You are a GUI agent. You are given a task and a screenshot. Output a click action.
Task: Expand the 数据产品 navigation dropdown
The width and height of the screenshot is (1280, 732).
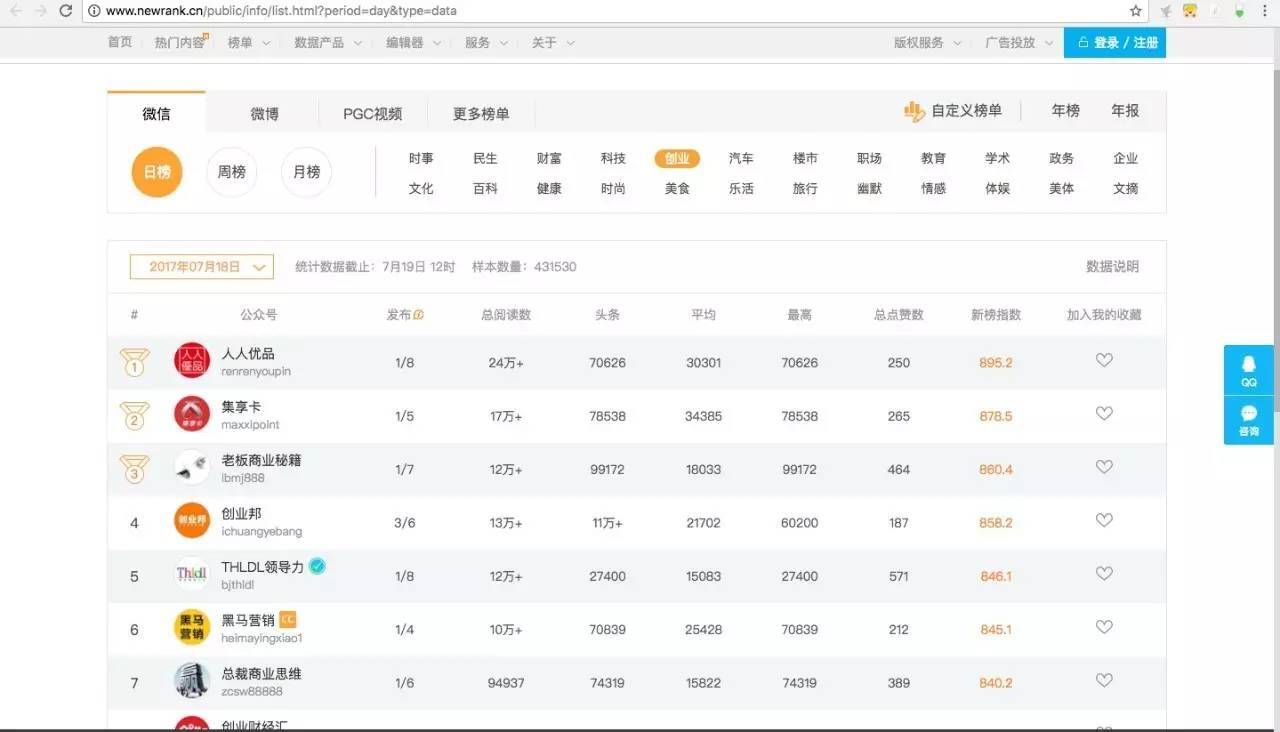click(326, 43)
